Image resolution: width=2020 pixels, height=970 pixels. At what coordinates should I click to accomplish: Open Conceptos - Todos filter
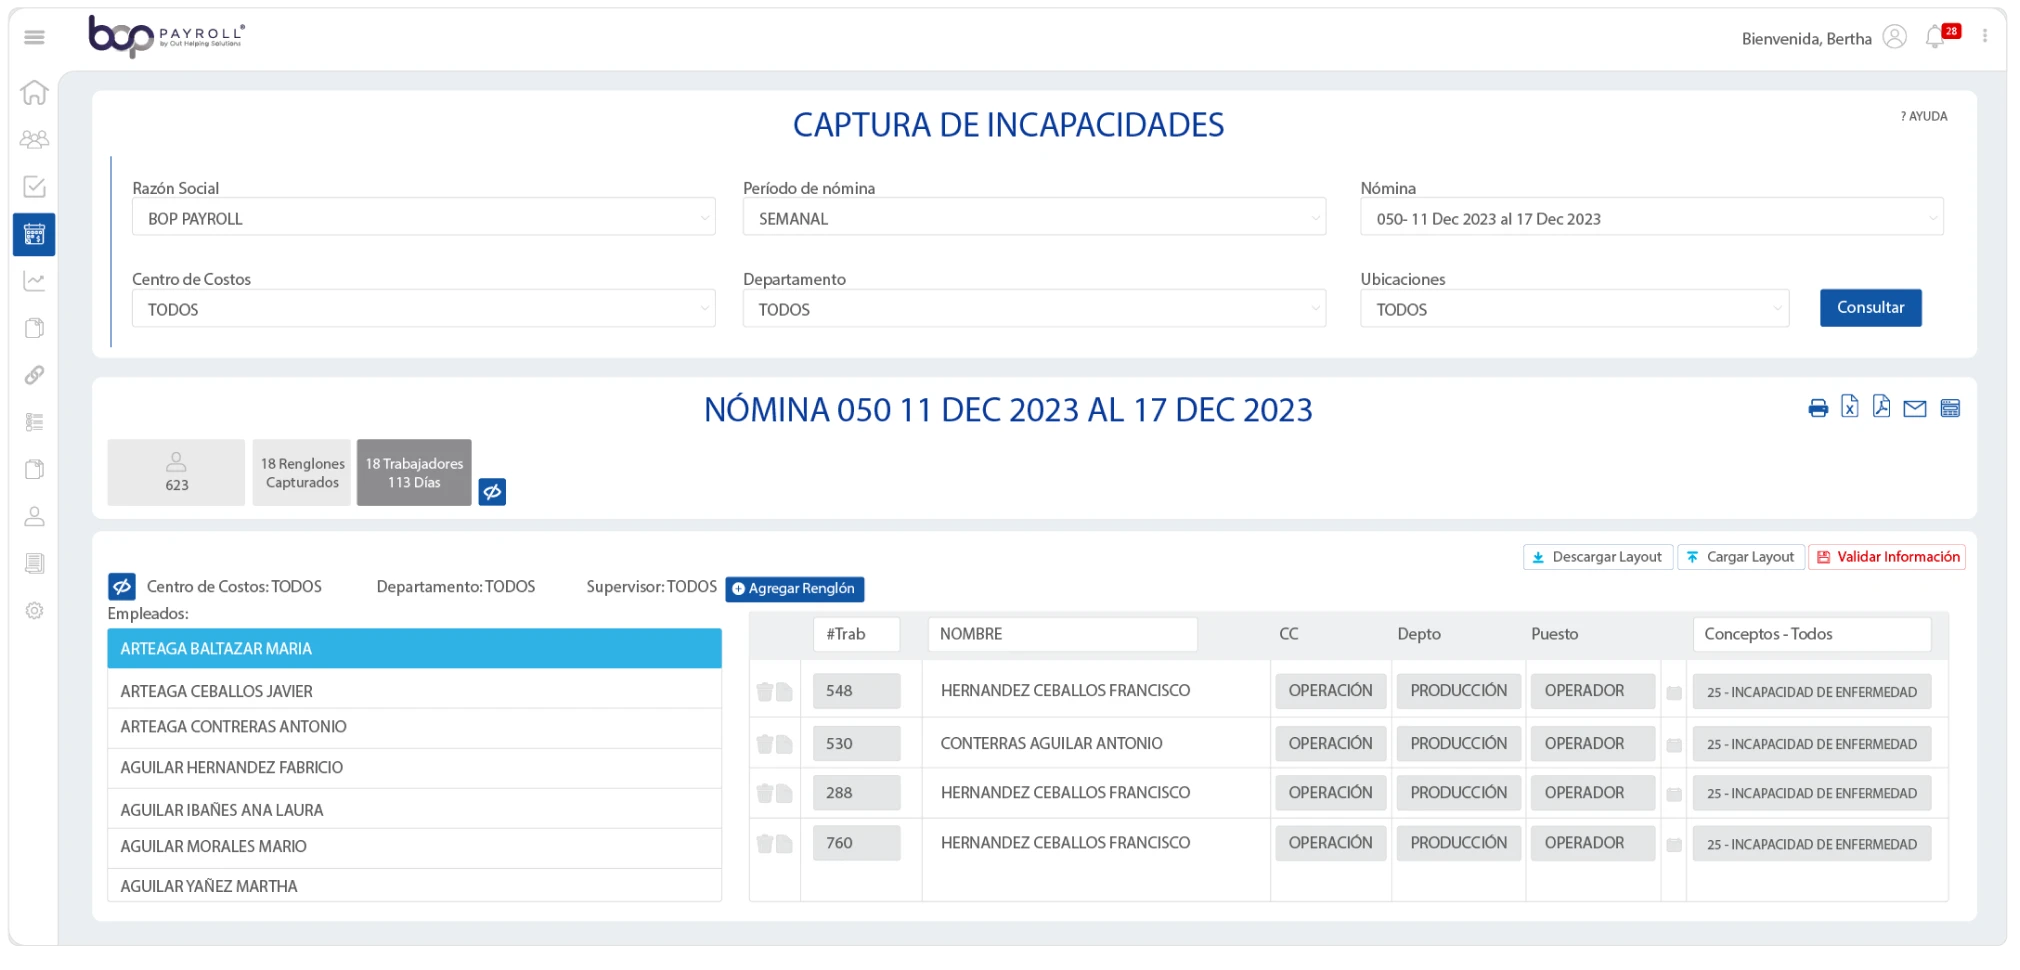click(x=1812, y=634)
